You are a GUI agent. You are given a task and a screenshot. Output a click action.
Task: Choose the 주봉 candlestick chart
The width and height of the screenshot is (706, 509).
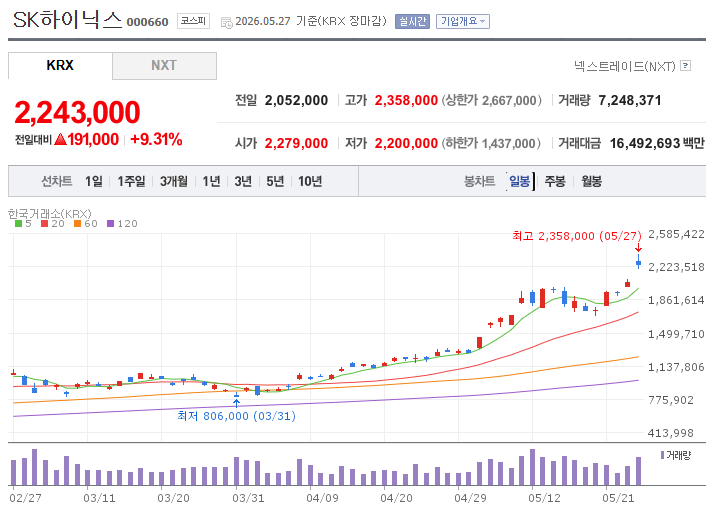click(x=555, y=181)
